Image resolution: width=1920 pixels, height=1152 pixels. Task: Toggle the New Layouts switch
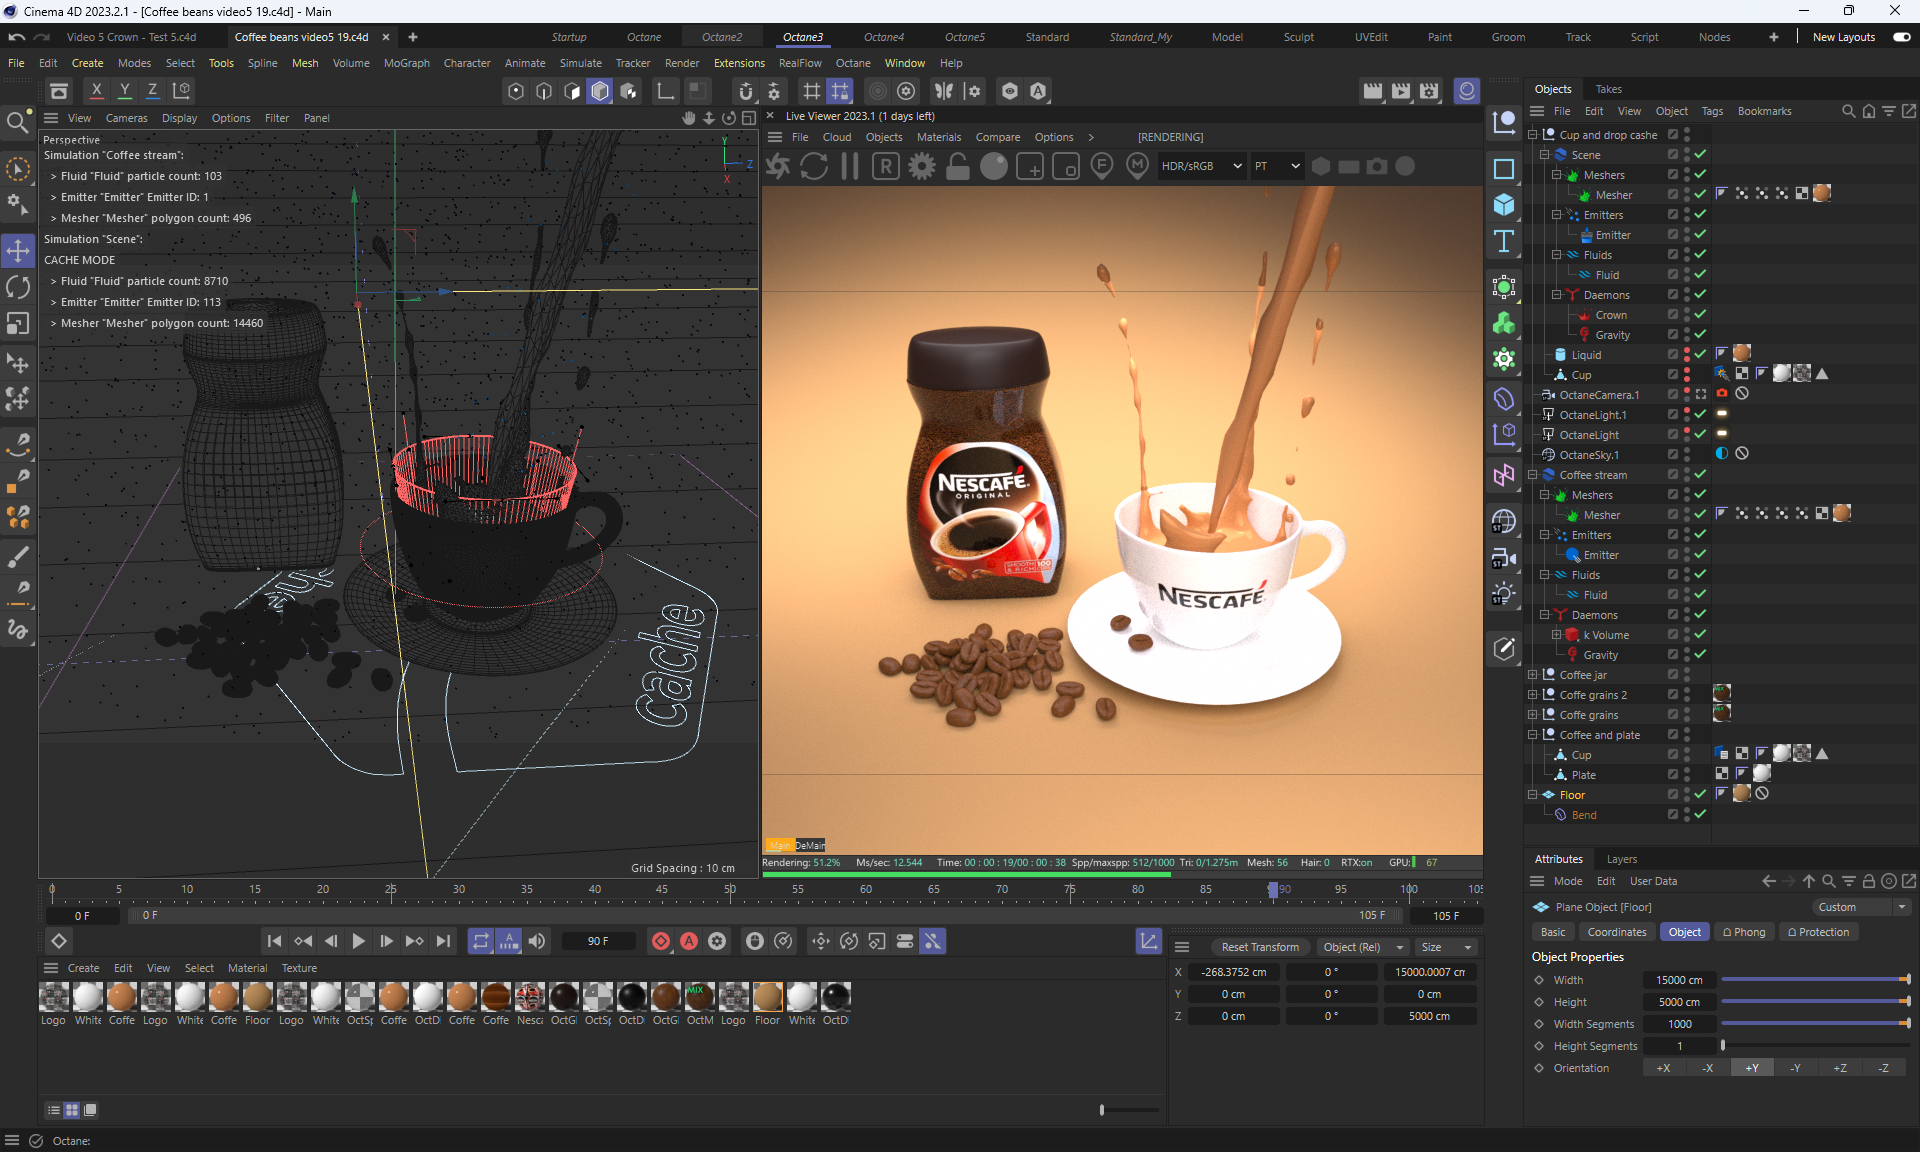click(1901, 37)
